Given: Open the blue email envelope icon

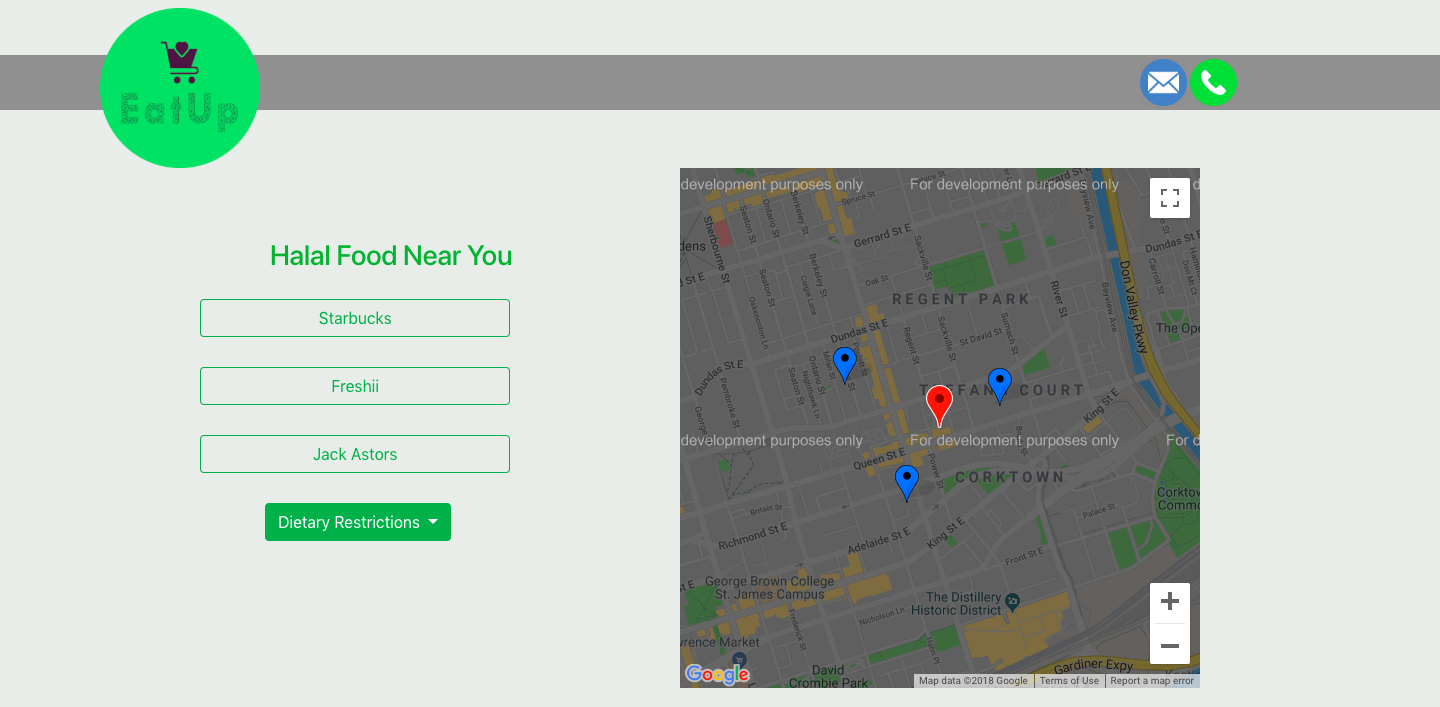Looking at the screenshot, I should [x=1163, y=82].
